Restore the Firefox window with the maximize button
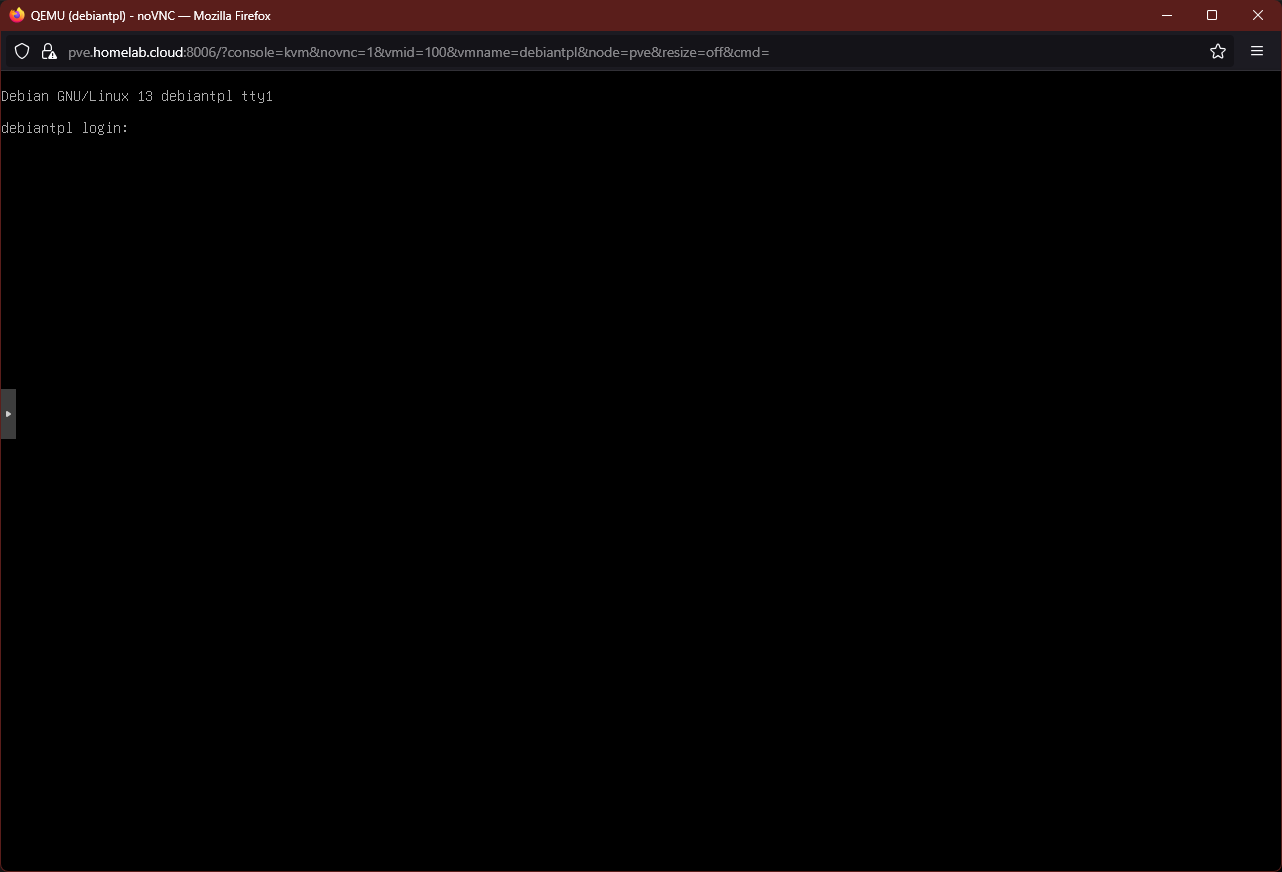This screenshot has height=872, width=1282. (x=1211, y=15)
